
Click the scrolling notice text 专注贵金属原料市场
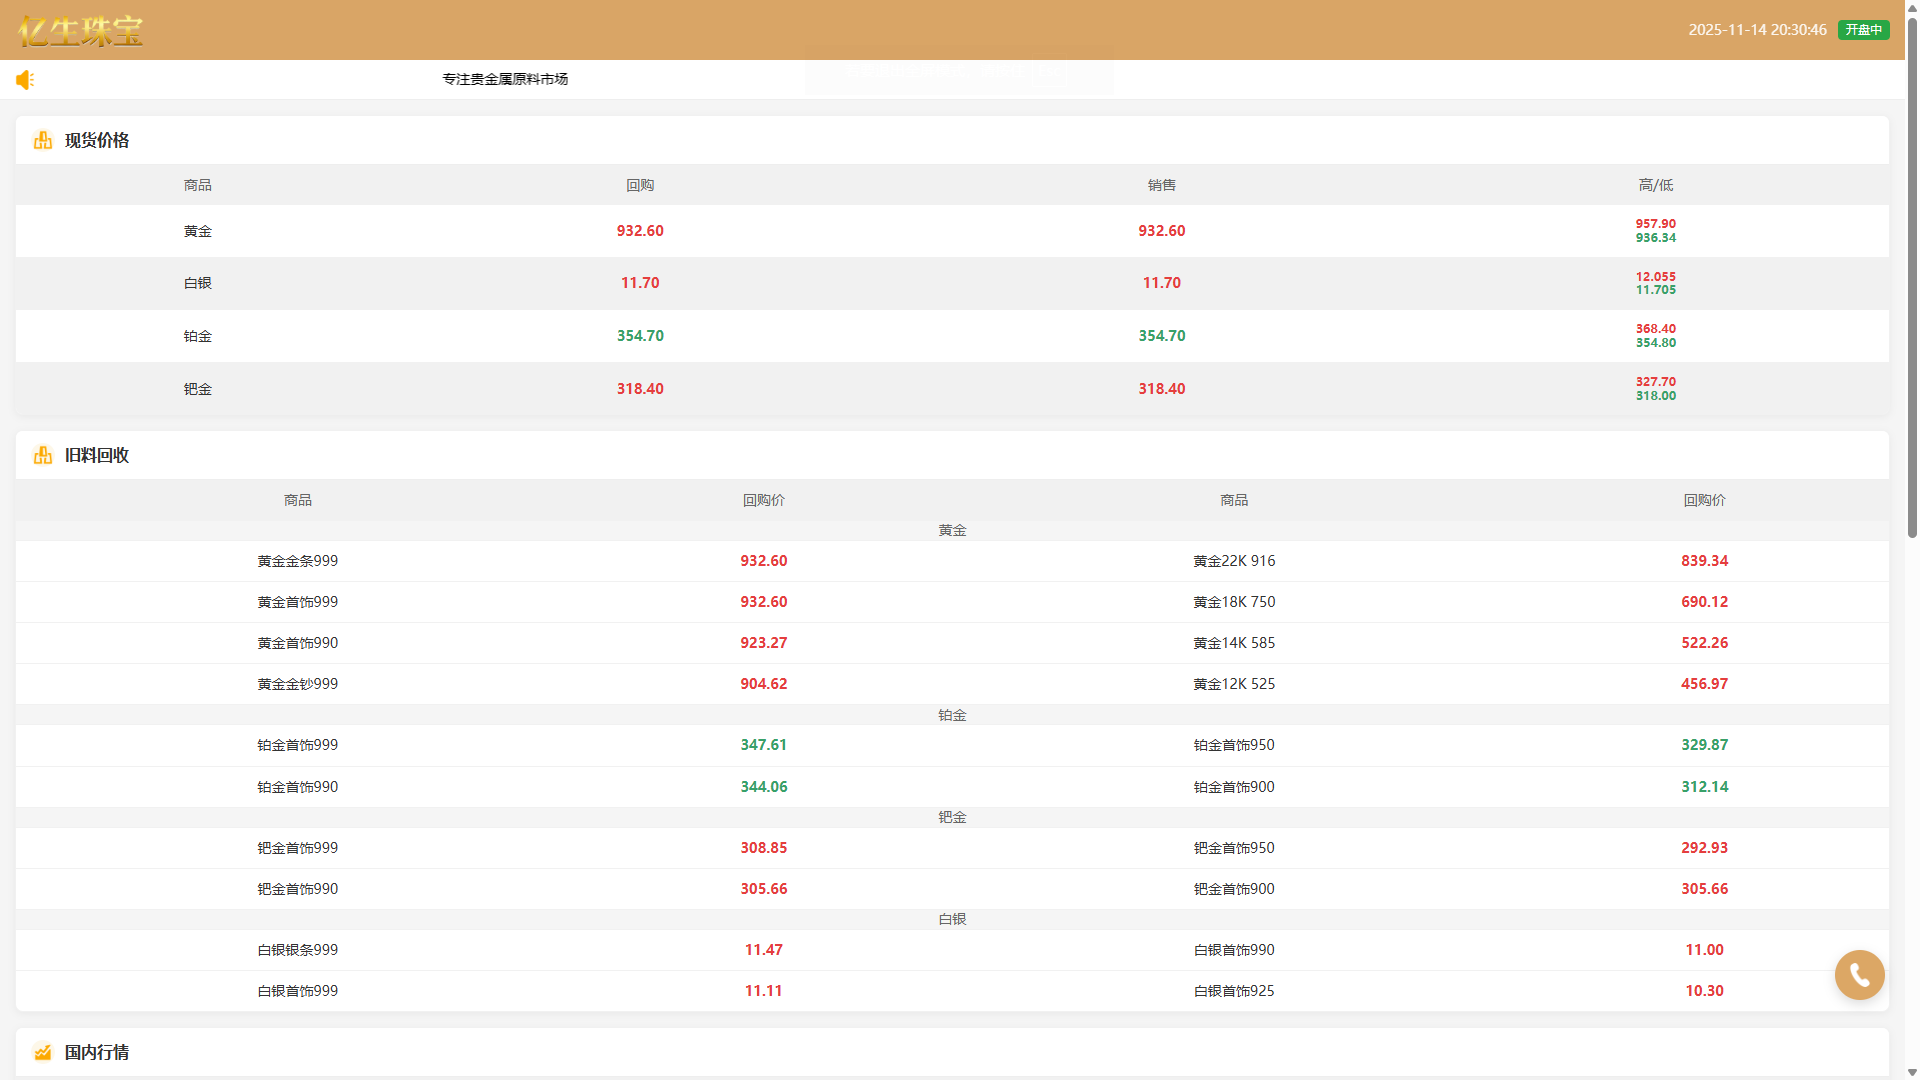coord(505,79)
